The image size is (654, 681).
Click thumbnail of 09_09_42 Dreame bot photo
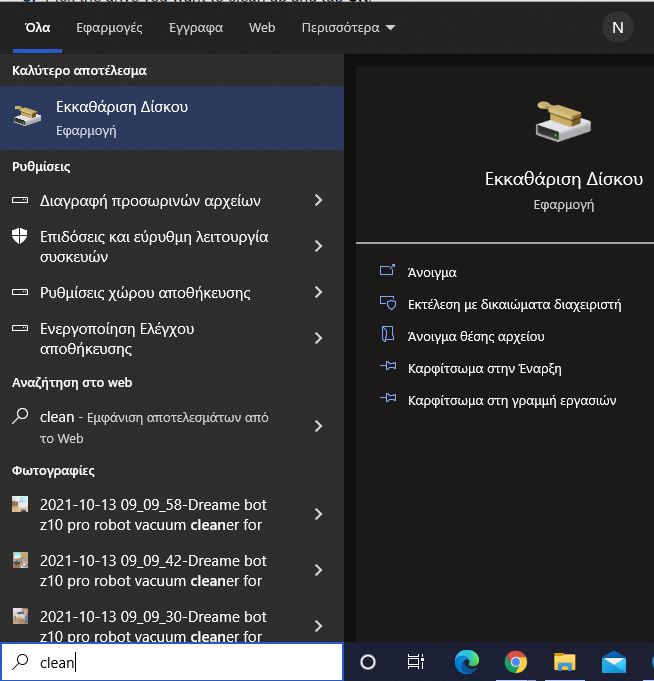20,560
